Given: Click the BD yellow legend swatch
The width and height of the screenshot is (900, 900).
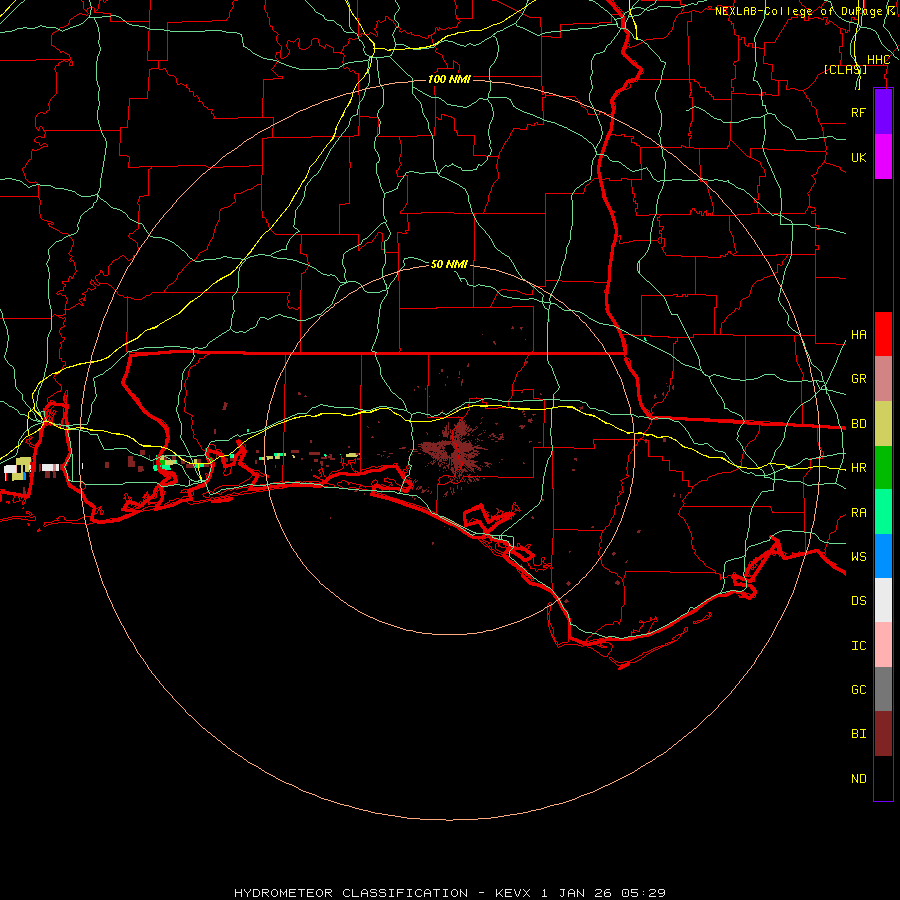Looking at the screenshot, I should [883, 424].
